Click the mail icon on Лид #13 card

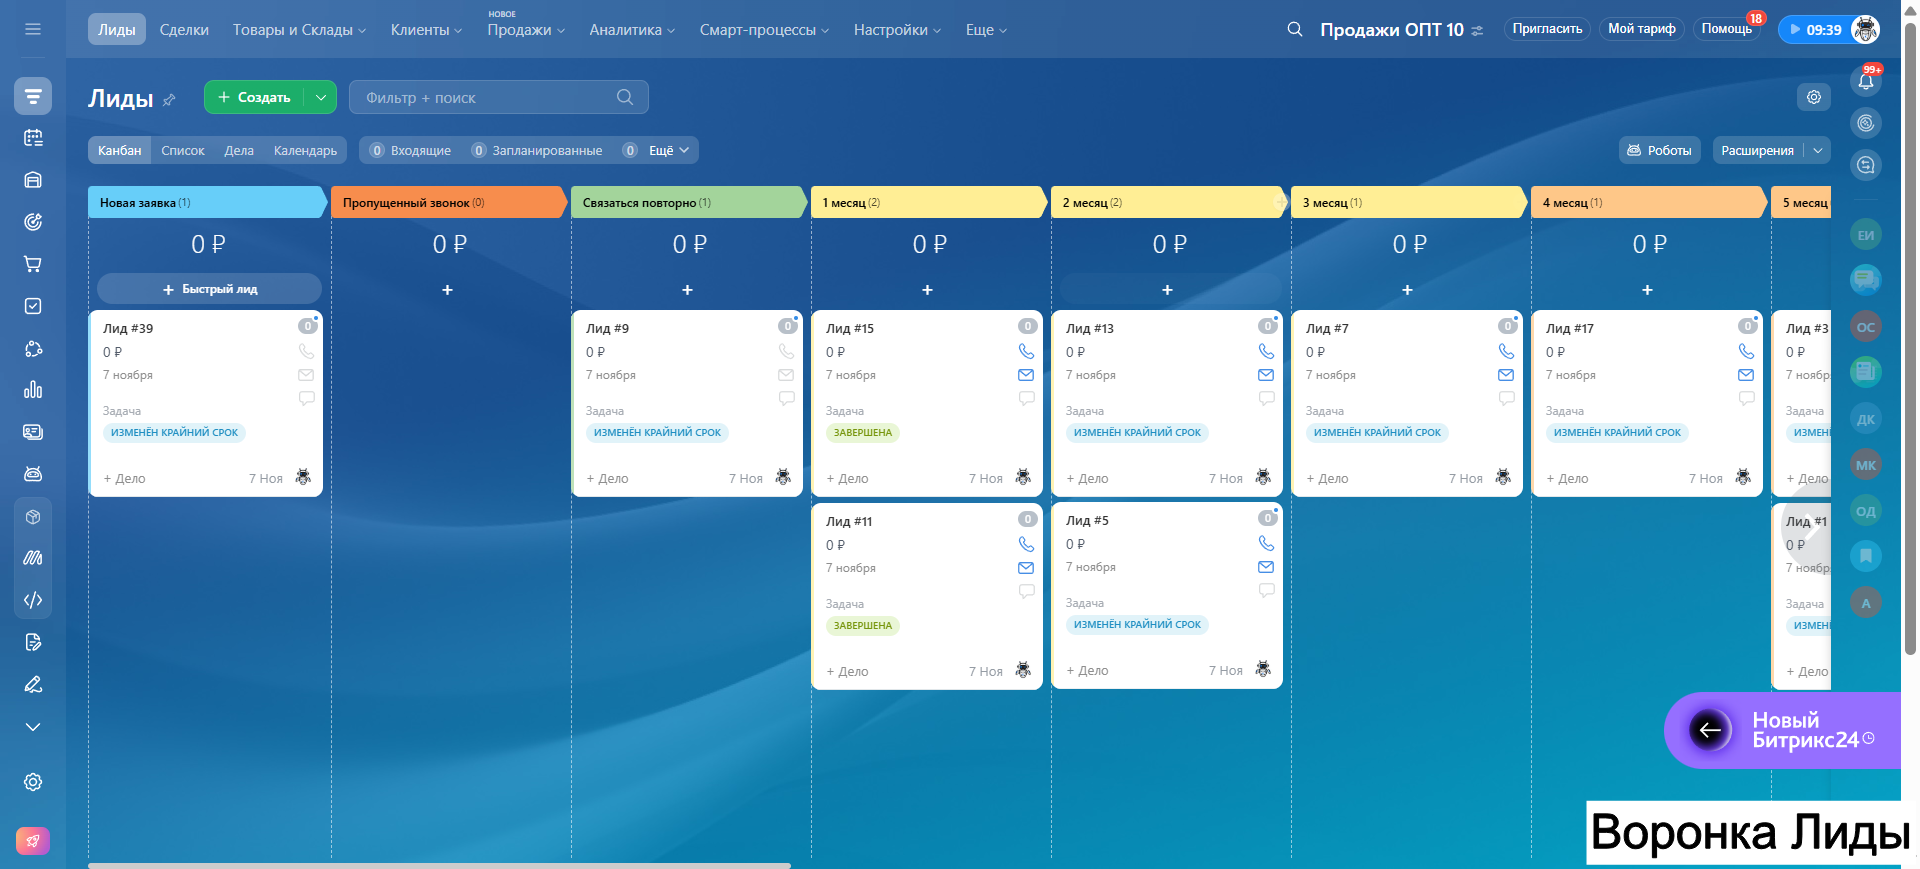point(1266,375)
